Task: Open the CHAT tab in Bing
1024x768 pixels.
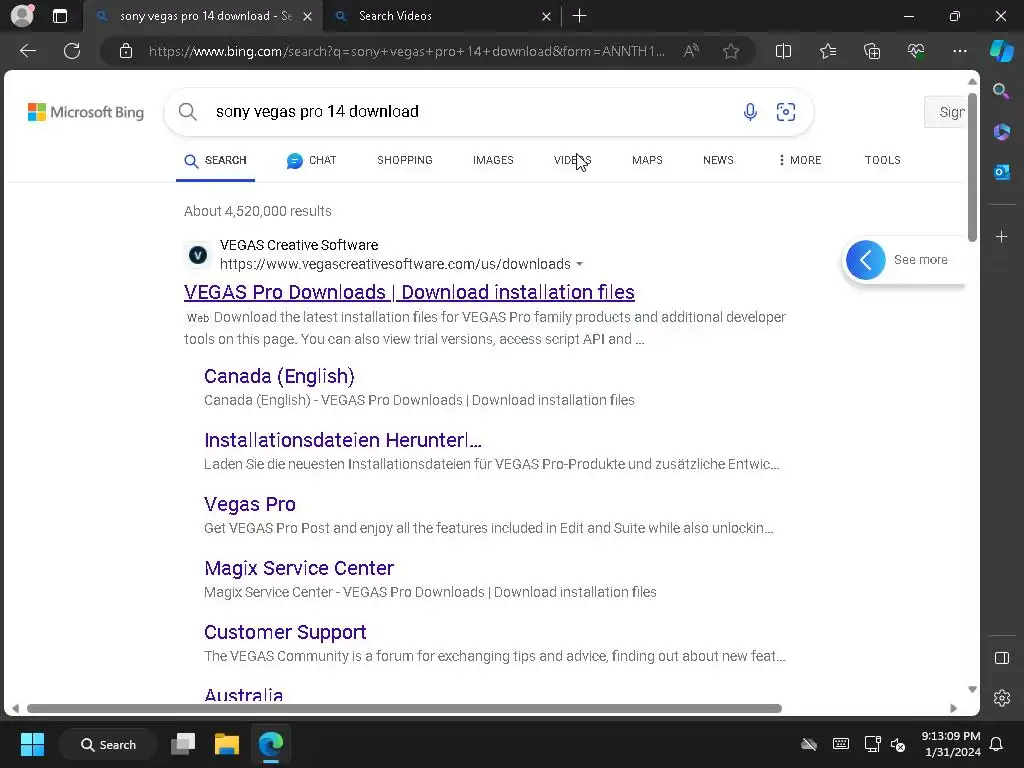Action: [x=312, y=160]
